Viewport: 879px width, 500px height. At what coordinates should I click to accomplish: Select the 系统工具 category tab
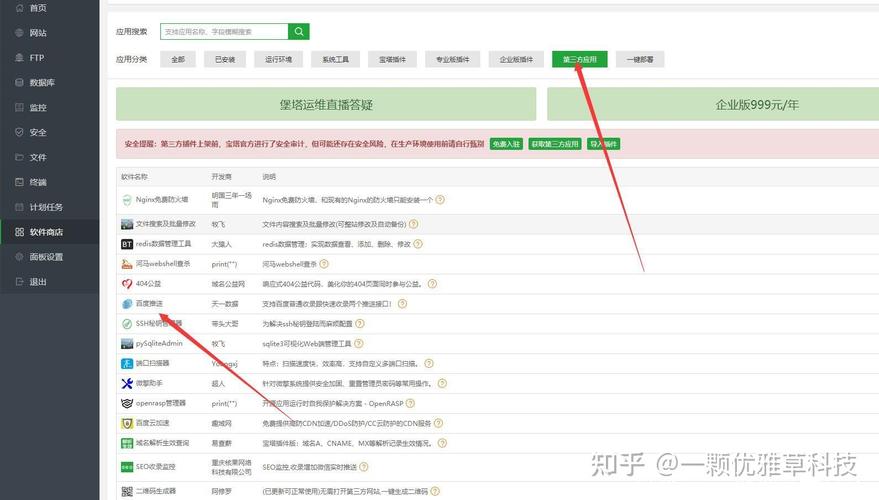[x=335, y=59]
